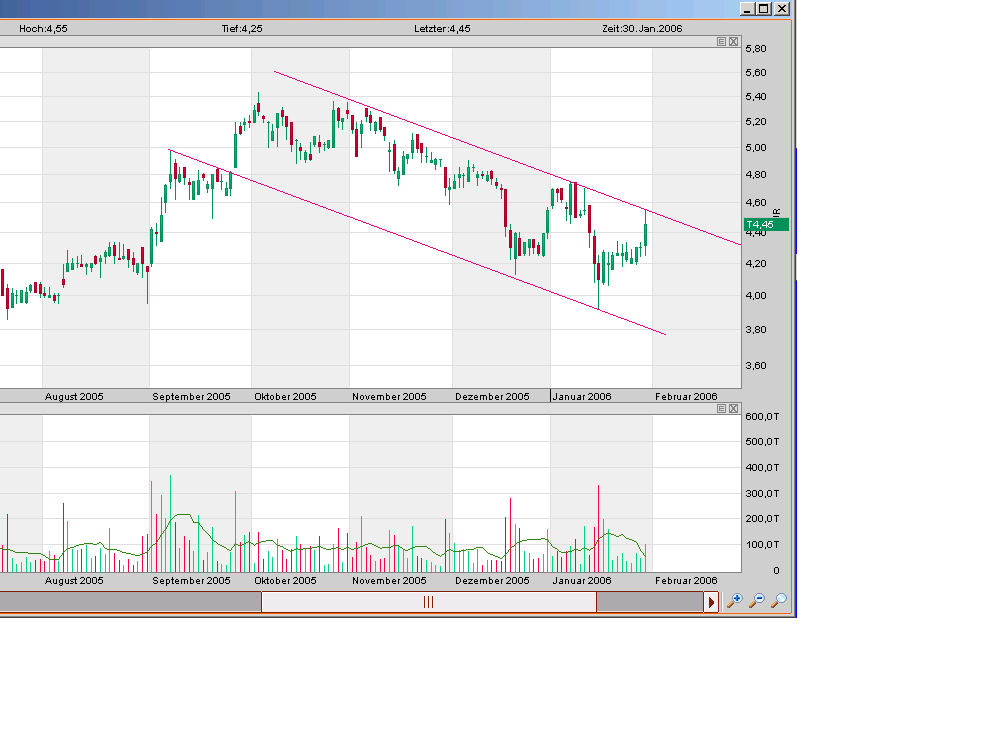Select the lower pink trend channel line
Screen dimensions: 995x751
pyautogui.click(x=417, y=242)
